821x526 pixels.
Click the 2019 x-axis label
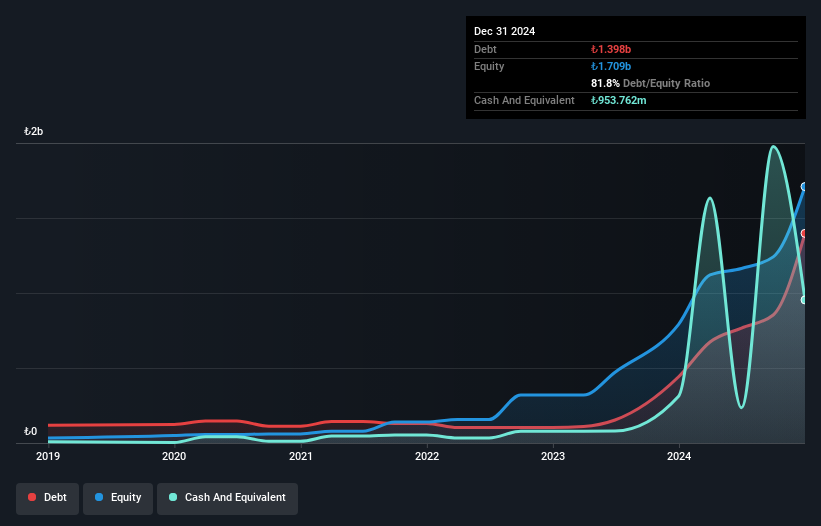(48, 456)
